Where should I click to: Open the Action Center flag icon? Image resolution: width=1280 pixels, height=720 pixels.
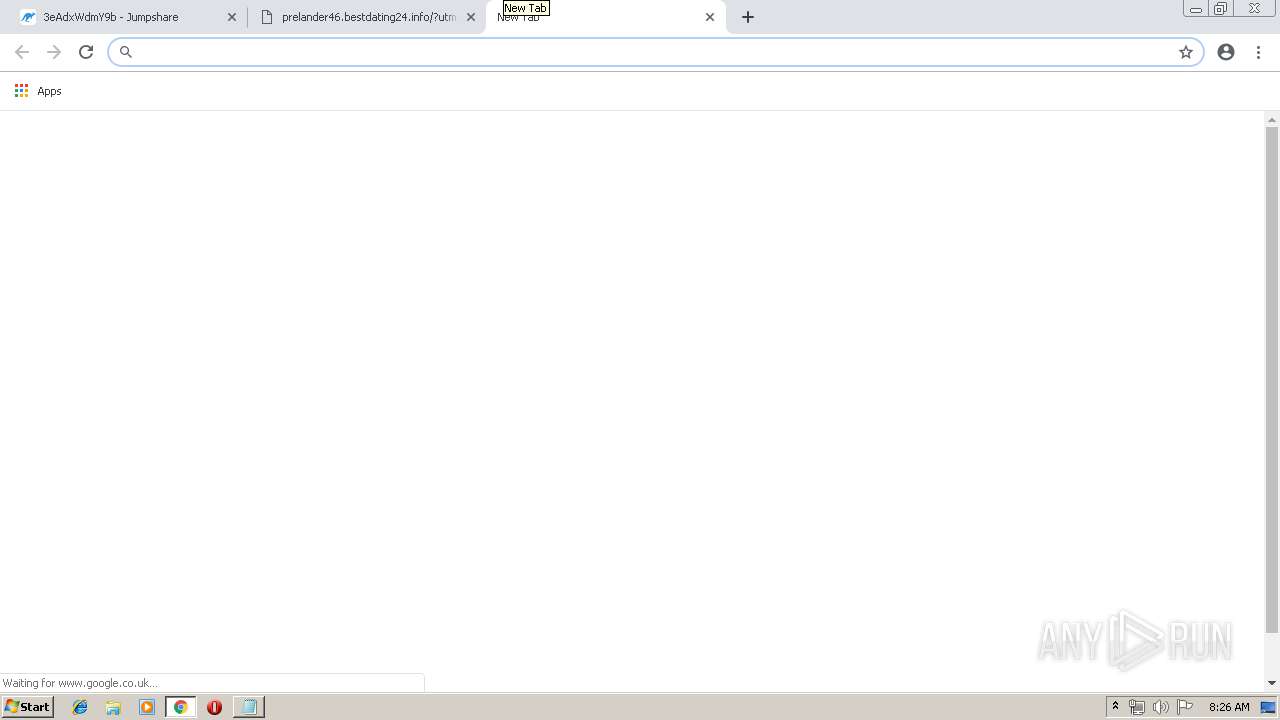1185,707
